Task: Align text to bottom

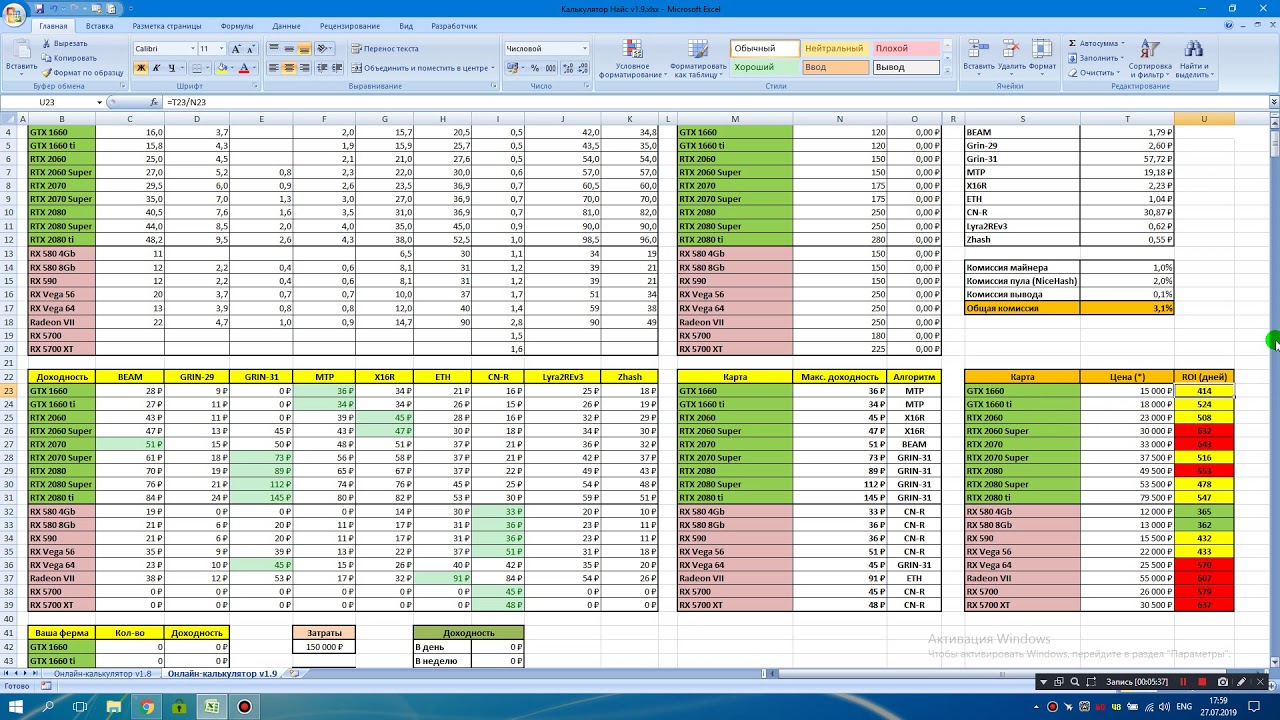Action: point(305,48)
